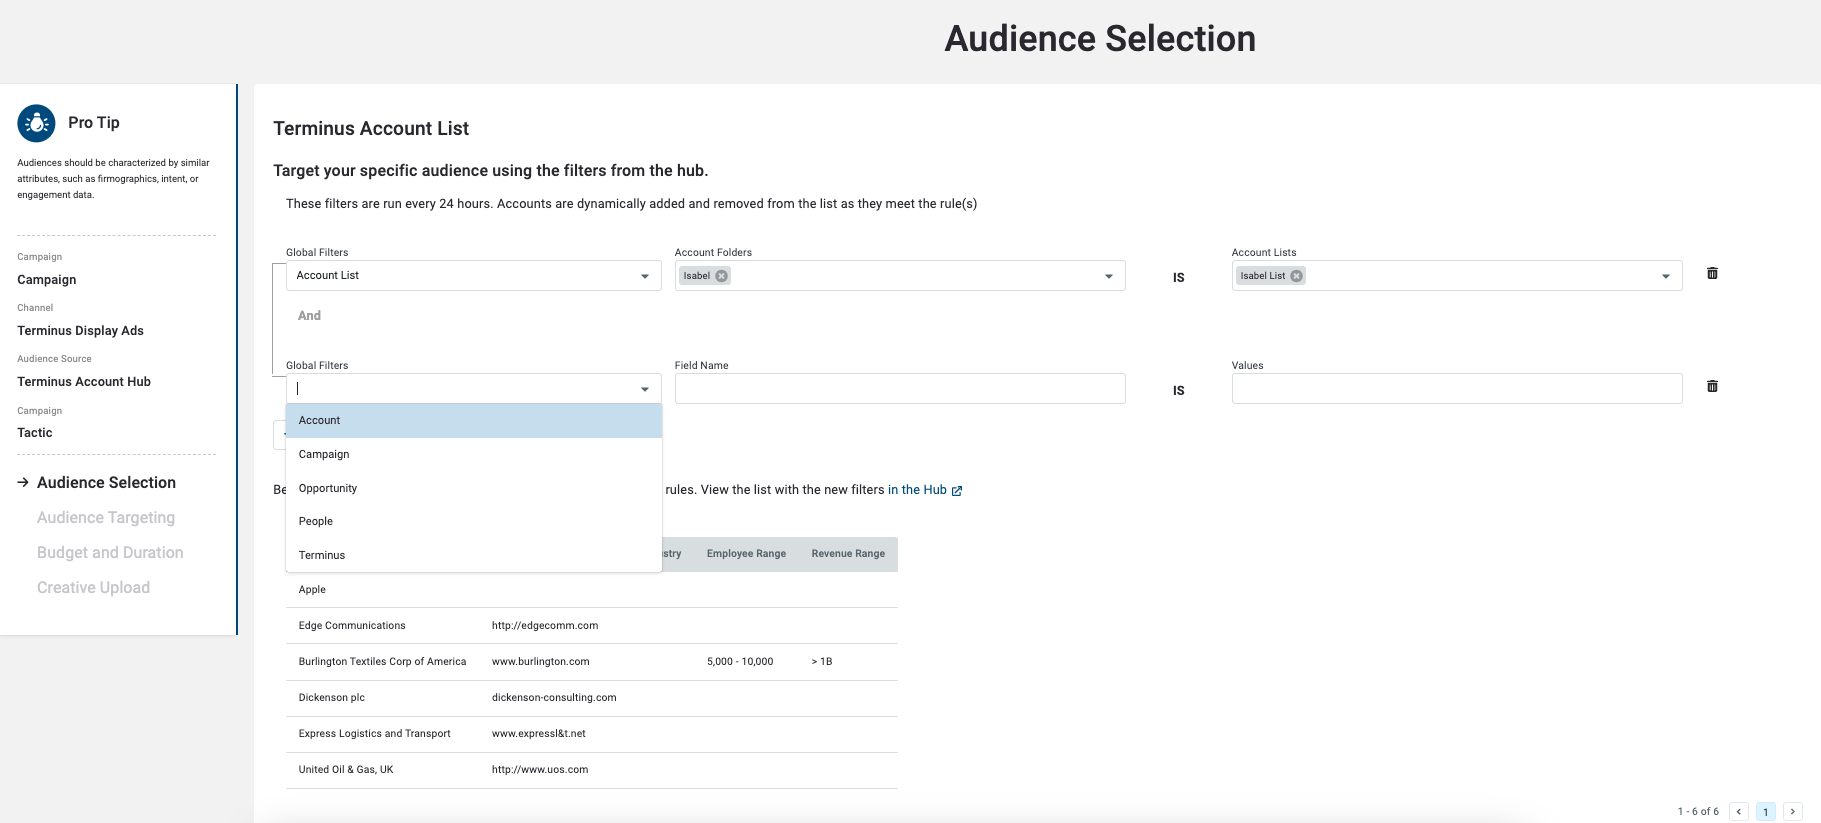
Task: Click the dickenson-consulting.com website cell
Action: (554, 698)
